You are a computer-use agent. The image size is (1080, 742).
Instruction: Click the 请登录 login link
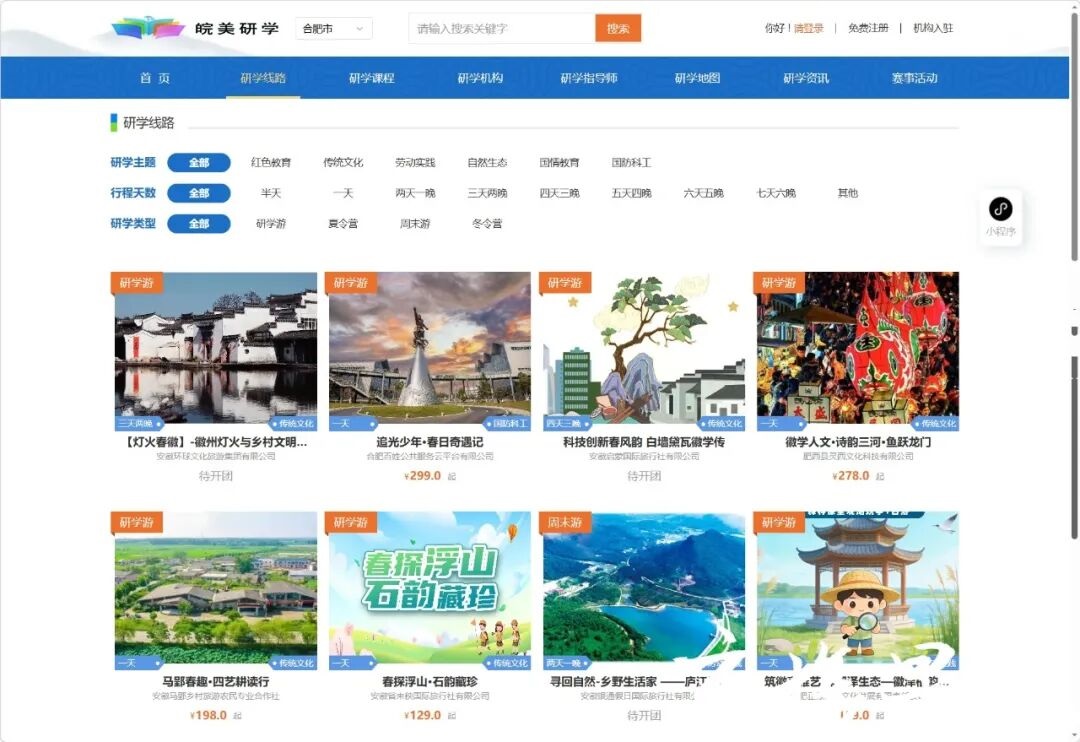click(808, 29)
